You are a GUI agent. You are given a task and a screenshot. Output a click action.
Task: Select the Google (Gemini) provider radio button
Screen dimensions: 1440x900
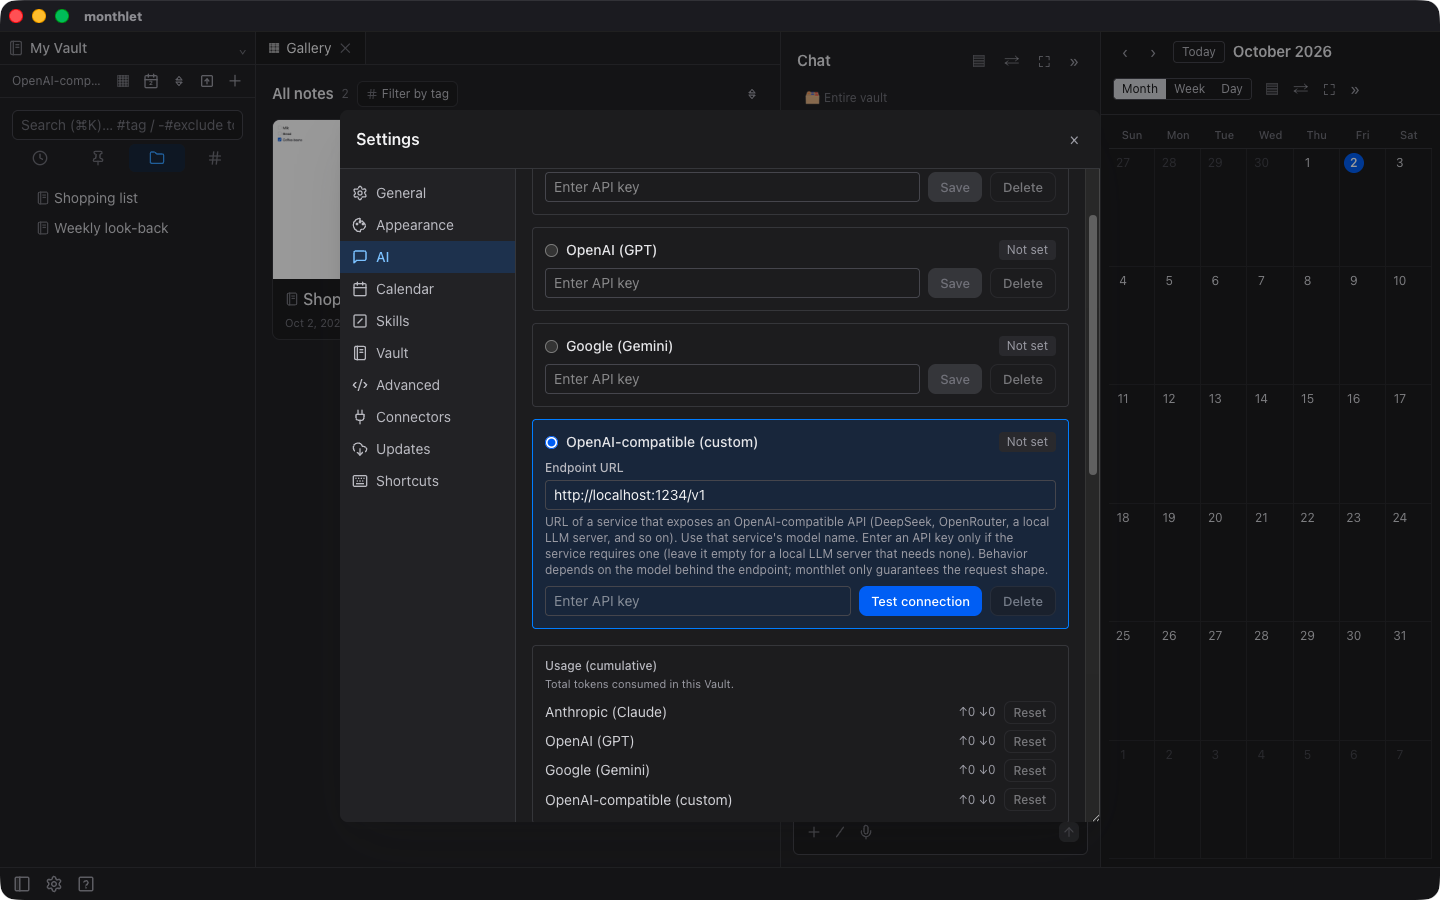[x=551, y=346]
